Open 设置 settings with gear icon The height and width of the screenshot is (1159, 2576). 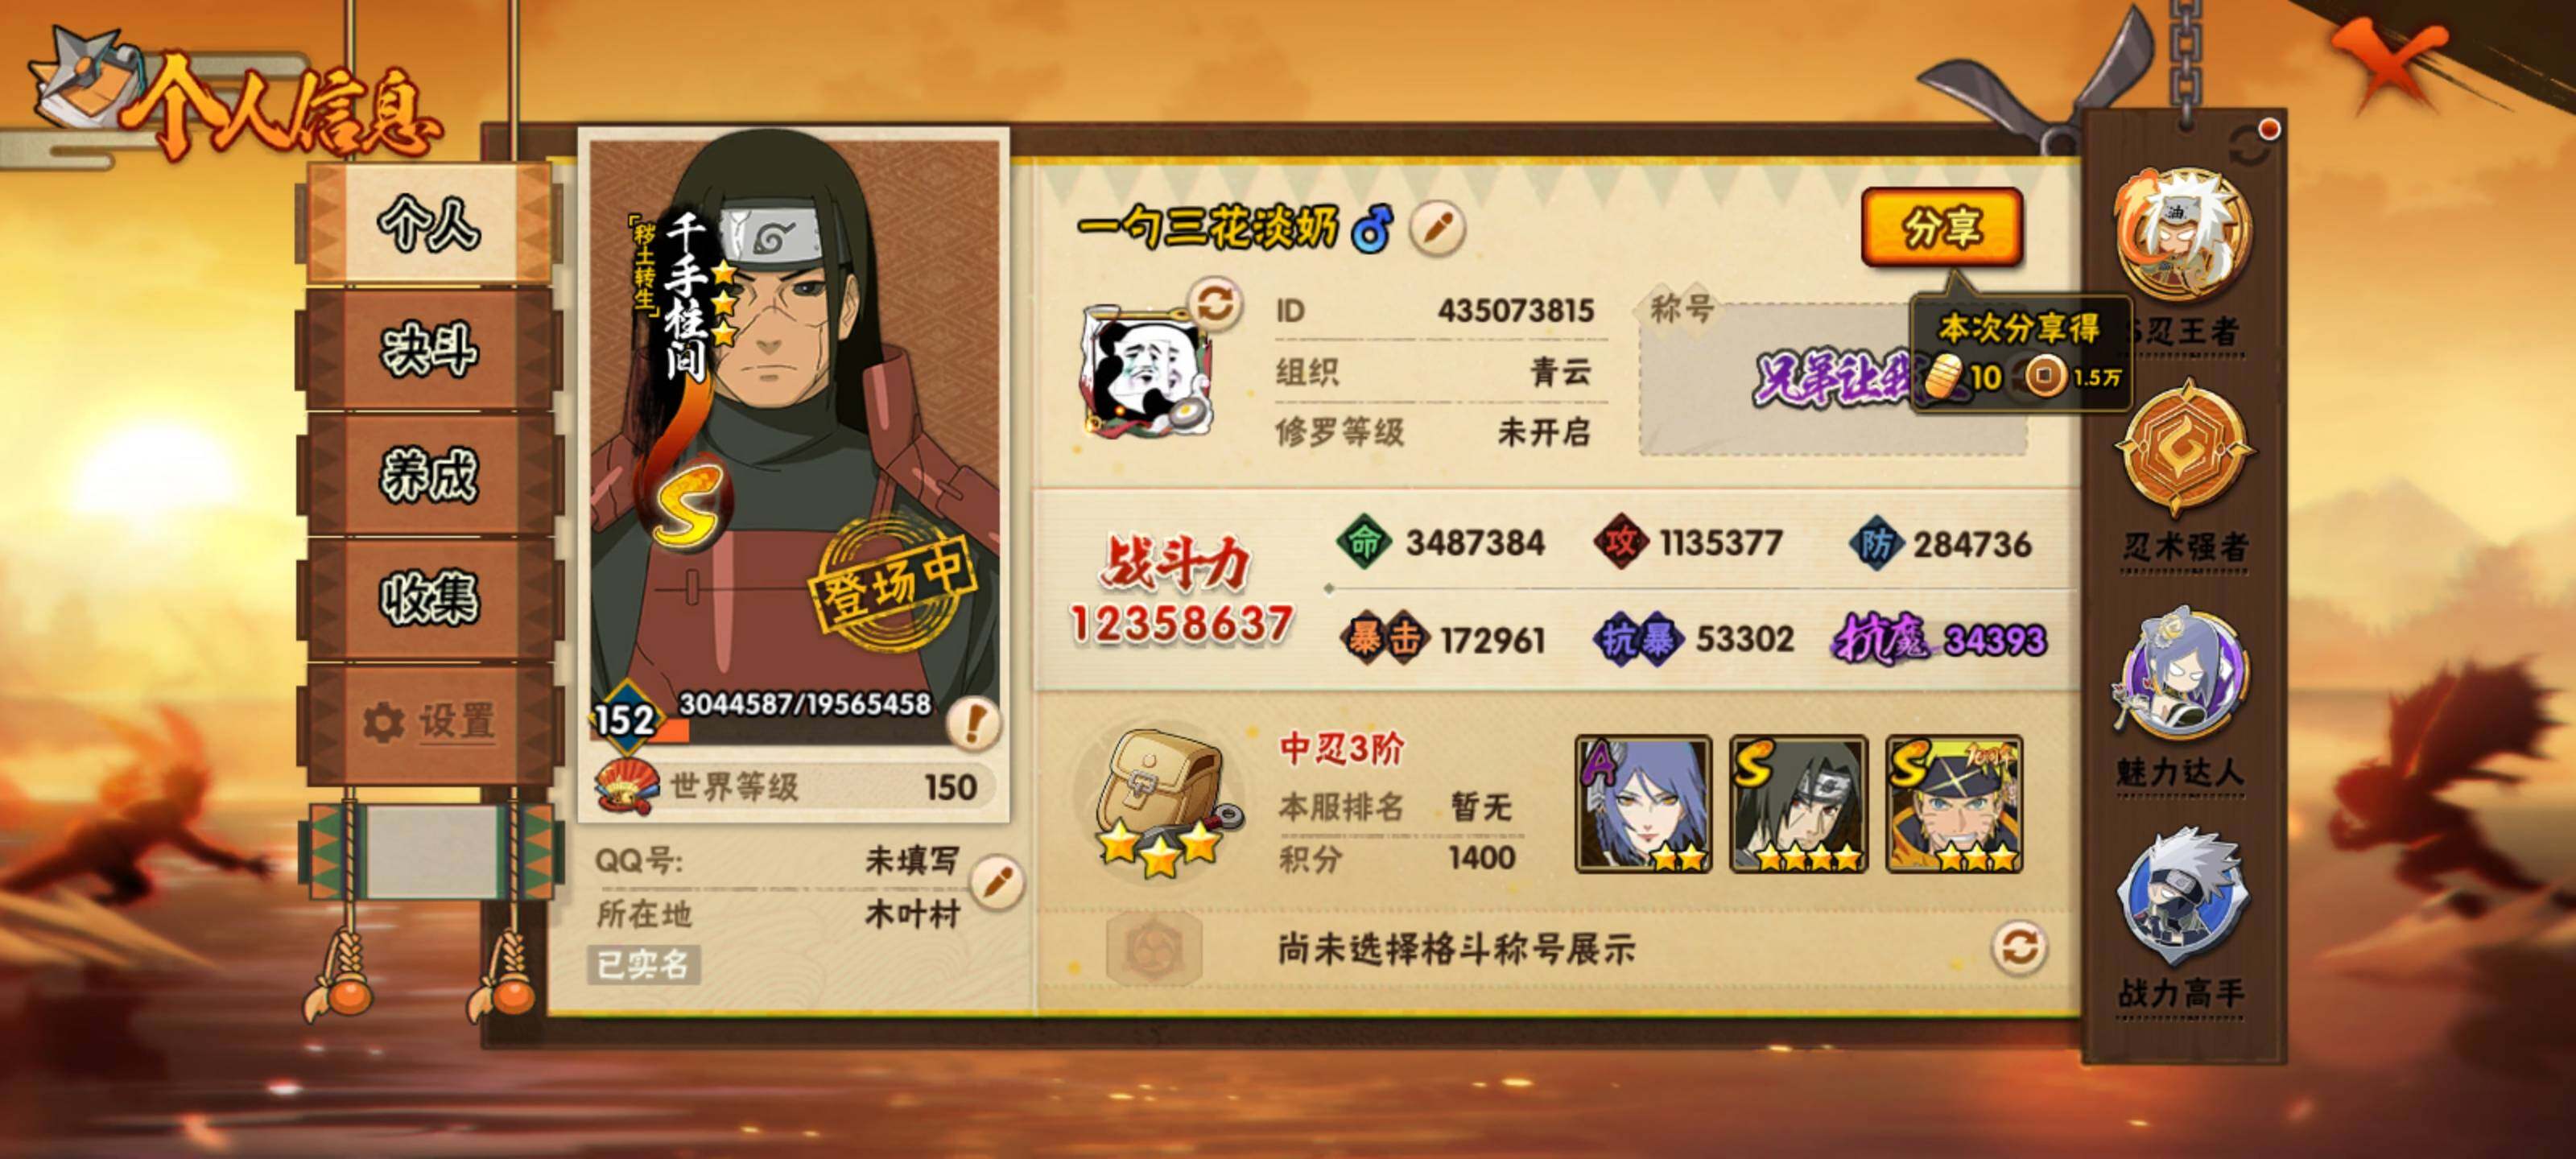coord(429,721)
